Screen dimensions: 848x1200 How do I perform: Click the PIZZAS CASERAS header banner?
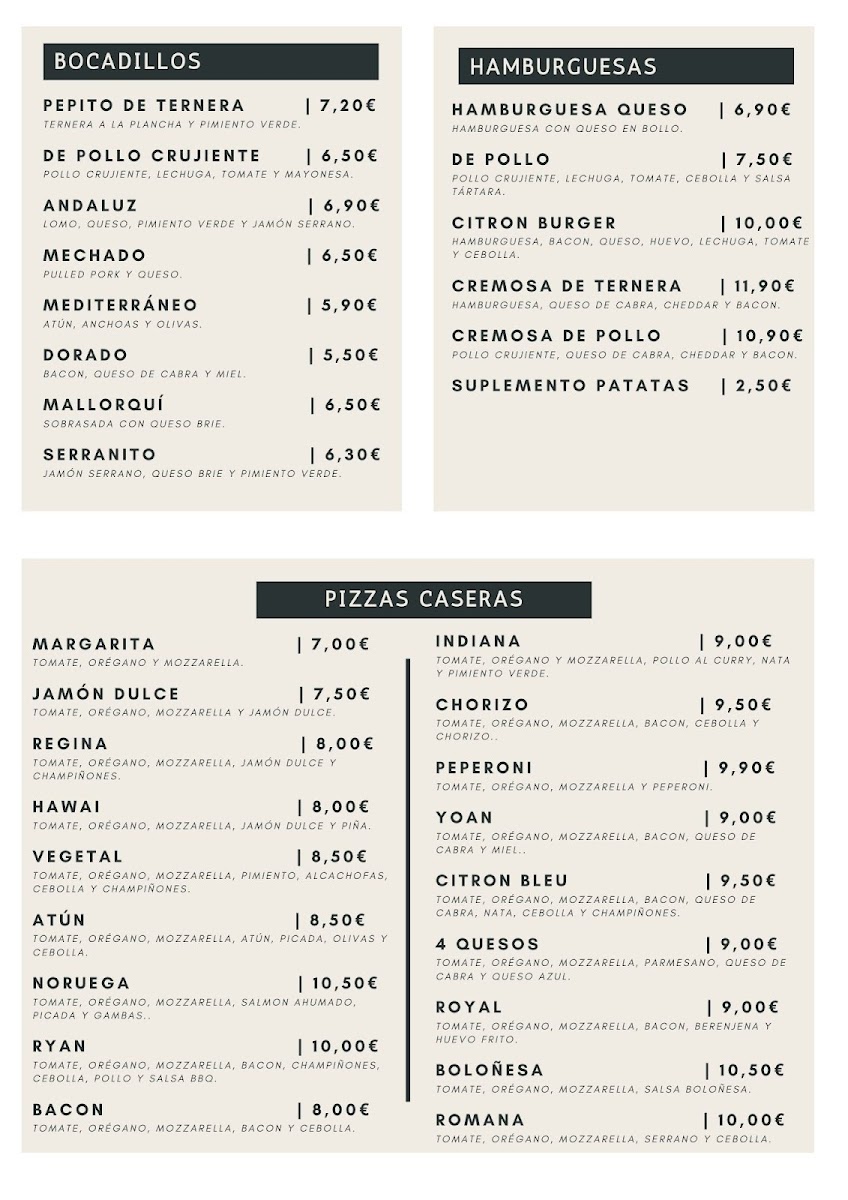424,599
